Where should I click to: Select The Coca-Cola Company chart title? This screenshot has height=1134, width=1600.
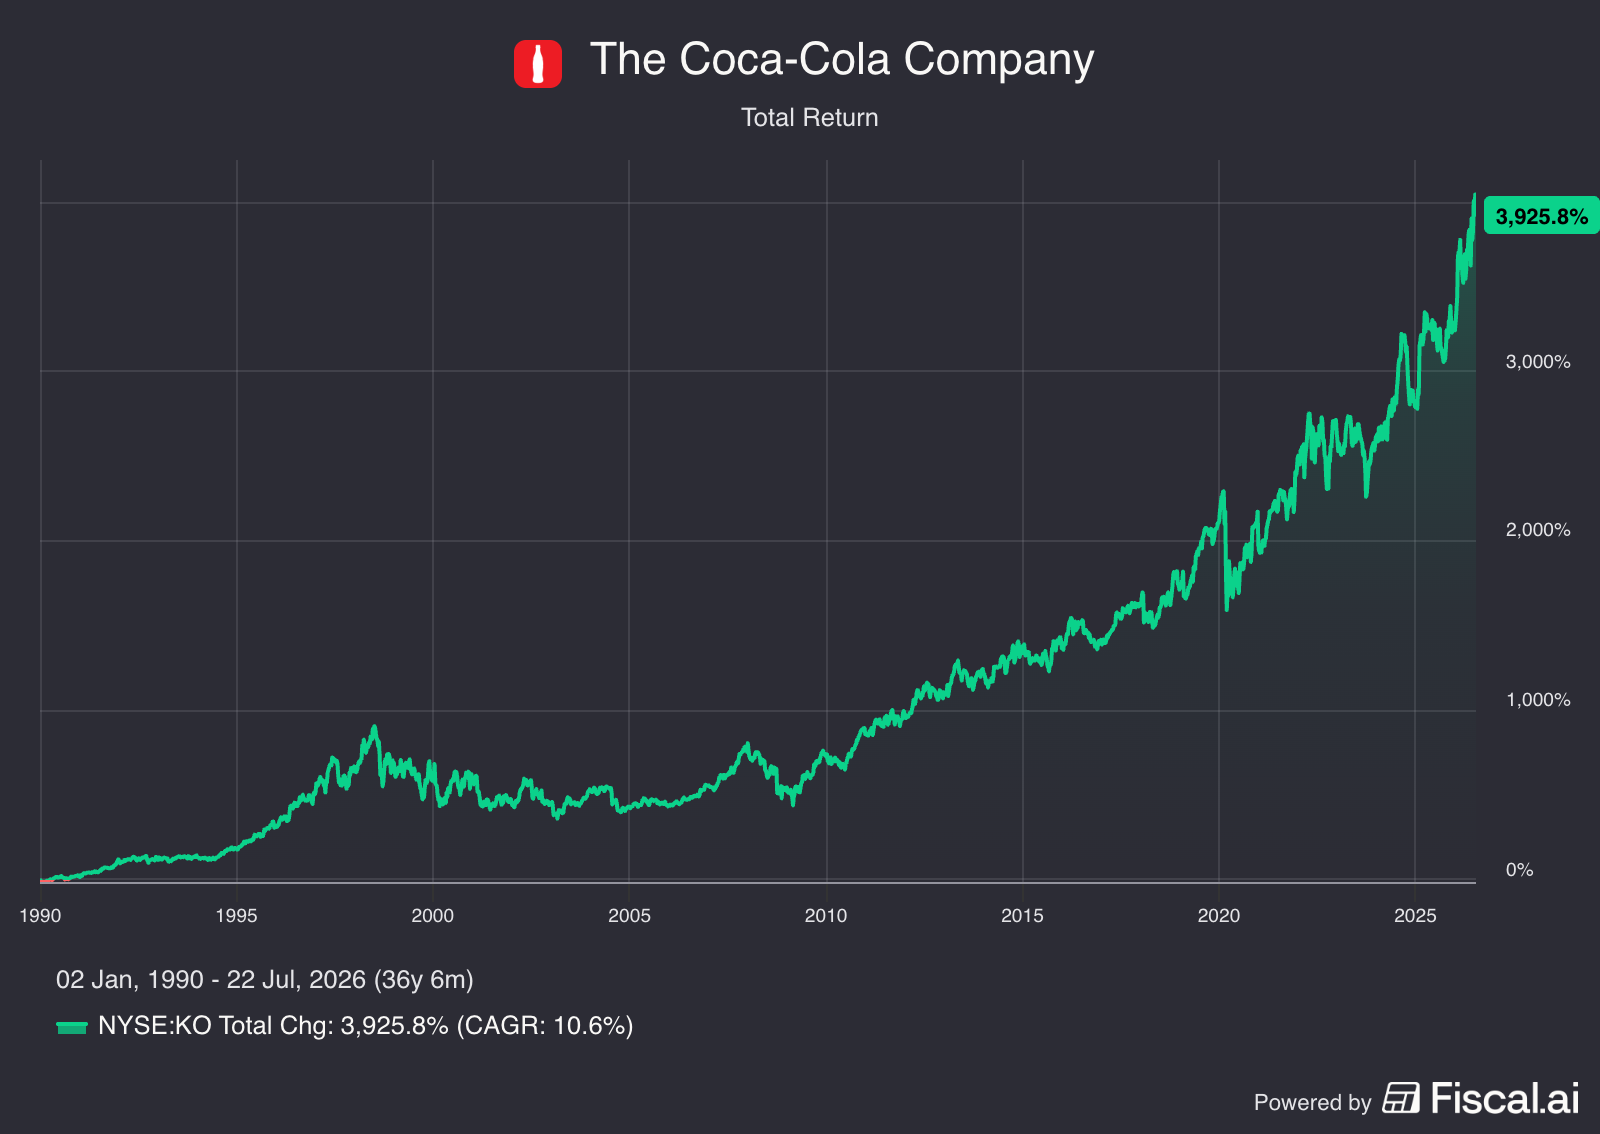click(842, 59)
